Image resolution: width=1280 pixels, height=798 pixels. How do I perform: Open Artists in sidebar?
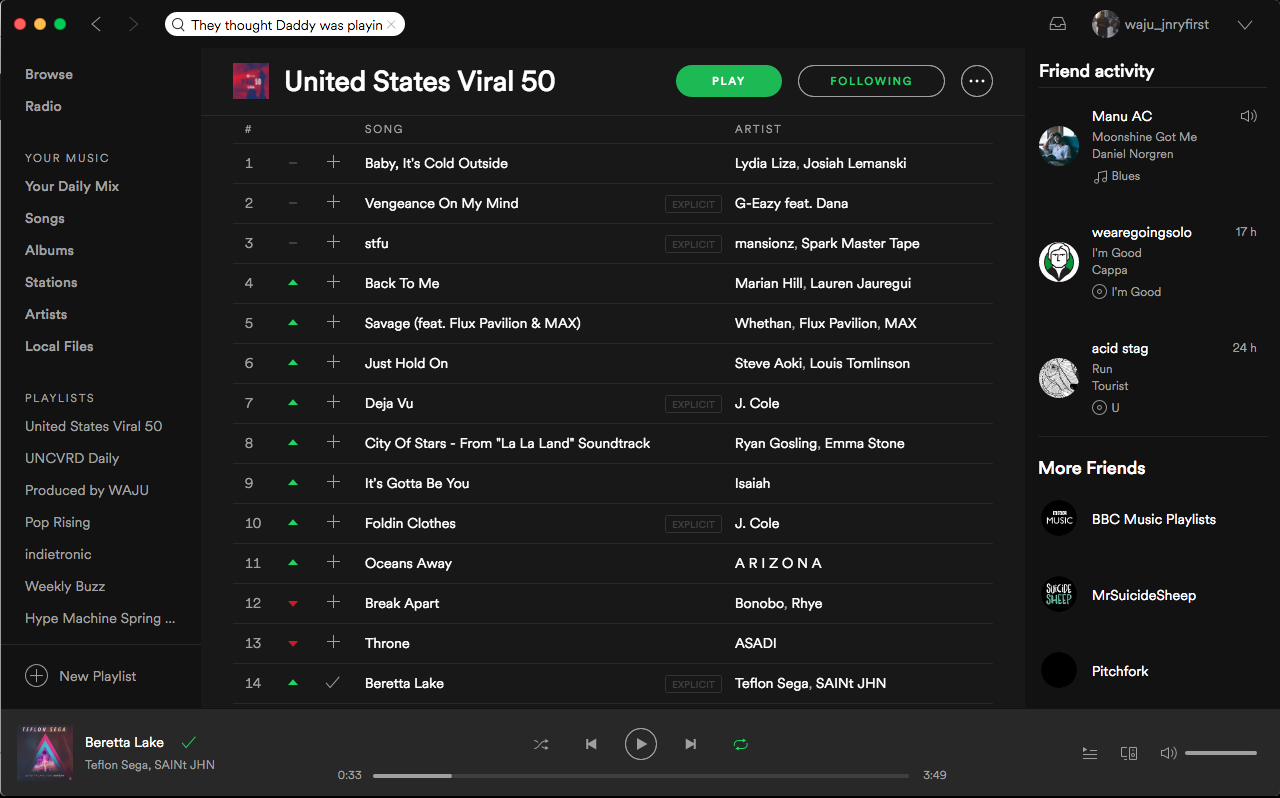pyautogui.click(x=46, y=314)
